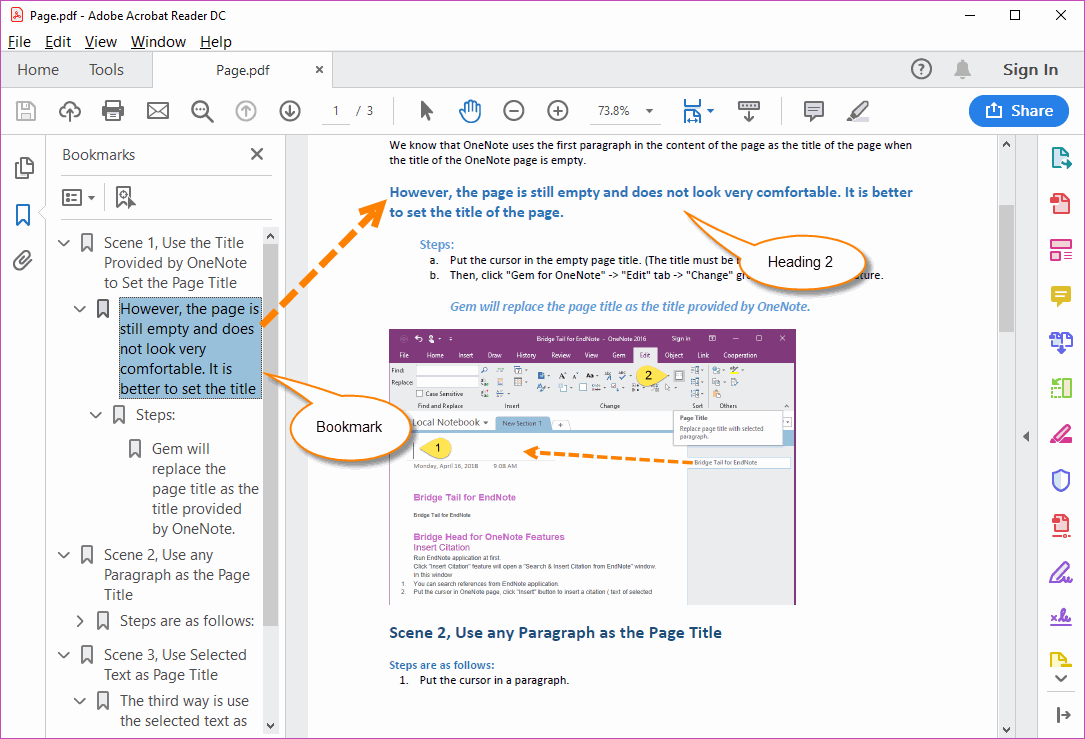The height and width of the screenshot is (739, 1085).
Task: Open Combine Files tool in right pane
Action: [1061, 342]
